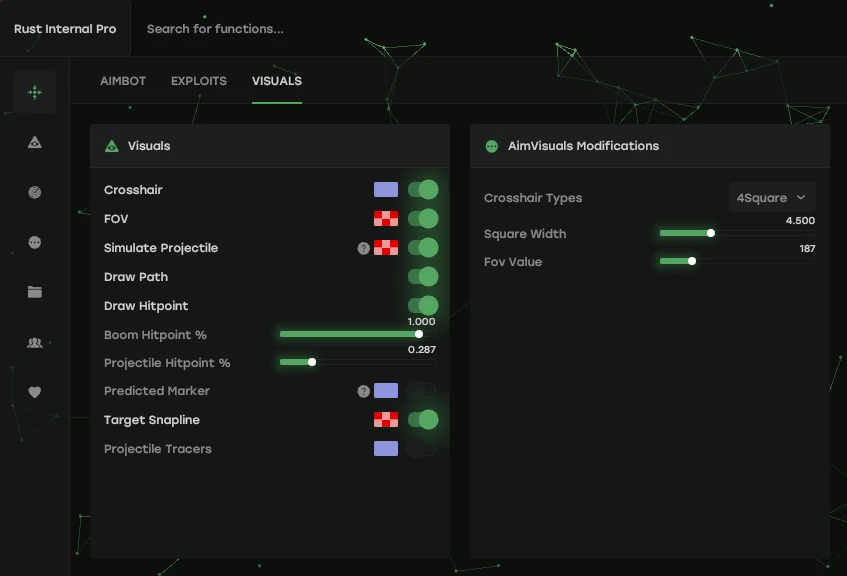This screenshot has height=576, width=847.
Task: Click the 0.287 Projectile Hitpoint value
Action: coord(422,350)
